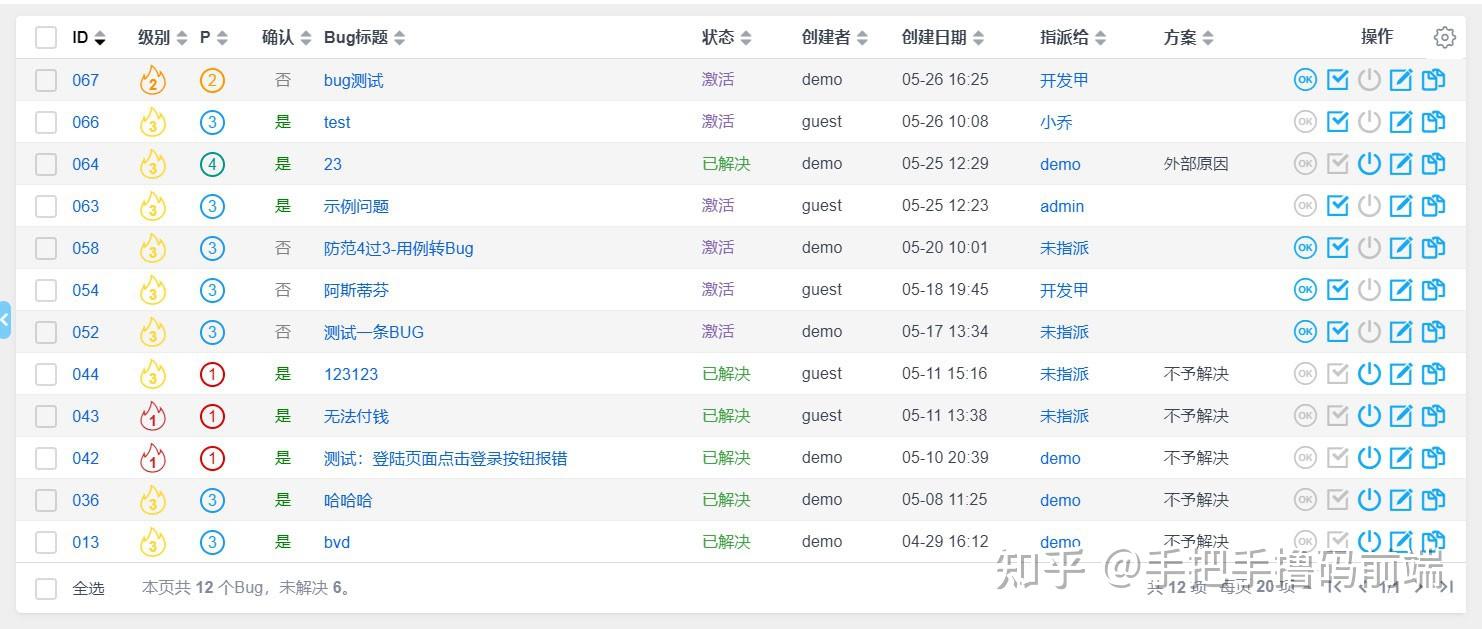1482x629 pixels.
Task: Sort by 创建日期 using its sort arrows
Action: tap(978, 37)
